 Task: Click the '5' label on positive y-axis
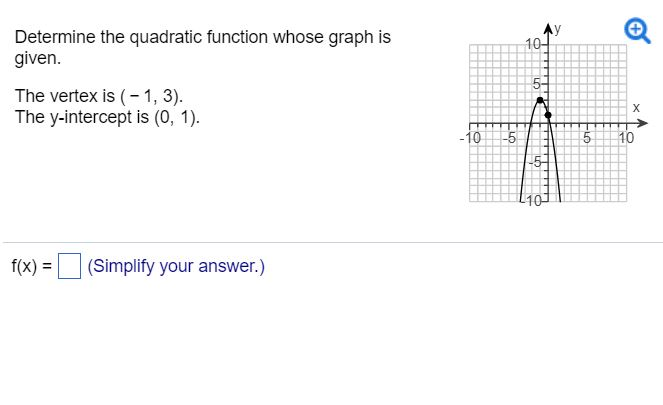536,84
